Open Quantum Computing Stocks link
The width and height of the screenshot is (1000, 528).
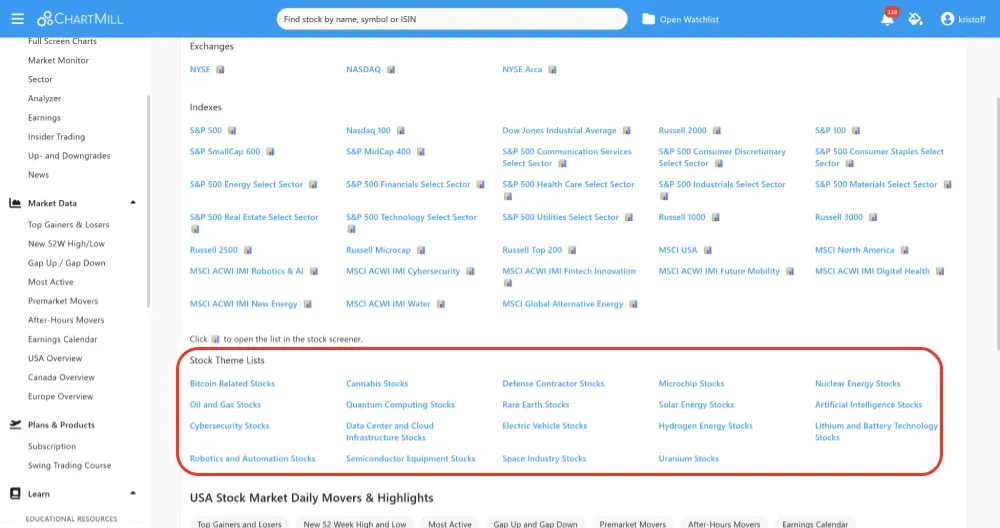pyautogui.click(x=400, y=405)
